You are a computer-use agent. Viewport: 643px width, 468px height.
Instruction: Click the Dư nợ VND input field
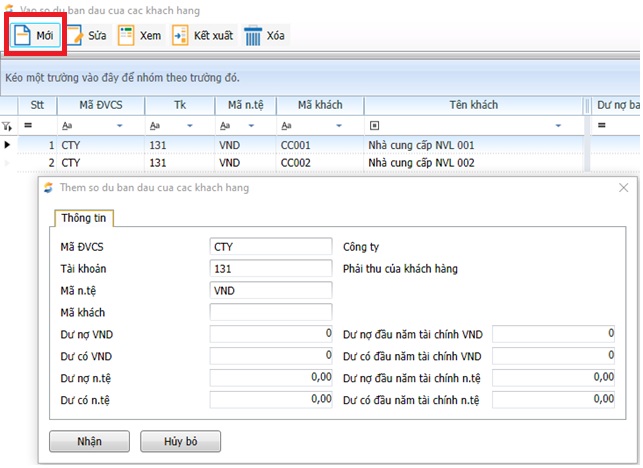270,334
